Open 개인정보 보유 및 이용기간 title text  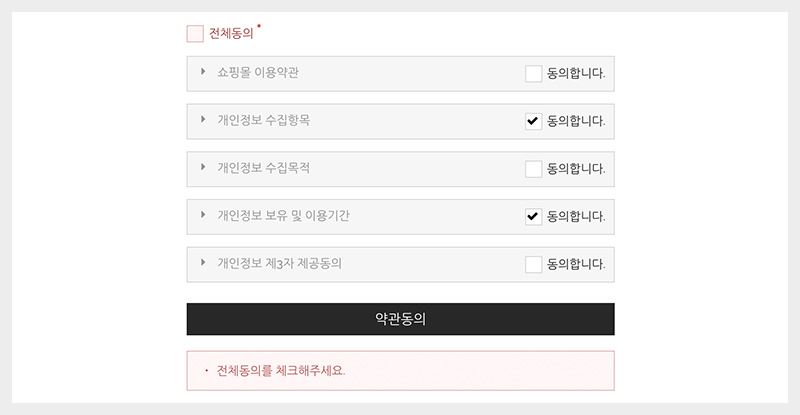pyautogui.click(x=283, y=217)
